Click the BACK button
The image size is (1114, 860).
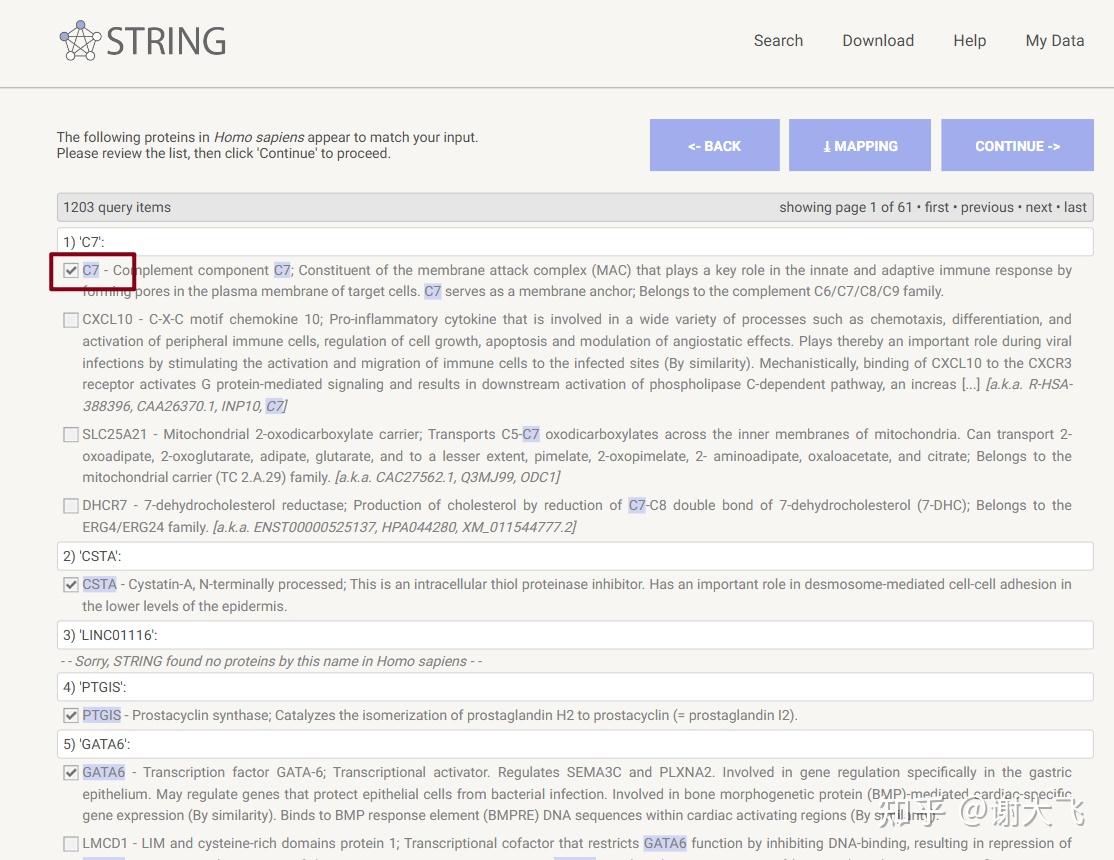[715, 145]
